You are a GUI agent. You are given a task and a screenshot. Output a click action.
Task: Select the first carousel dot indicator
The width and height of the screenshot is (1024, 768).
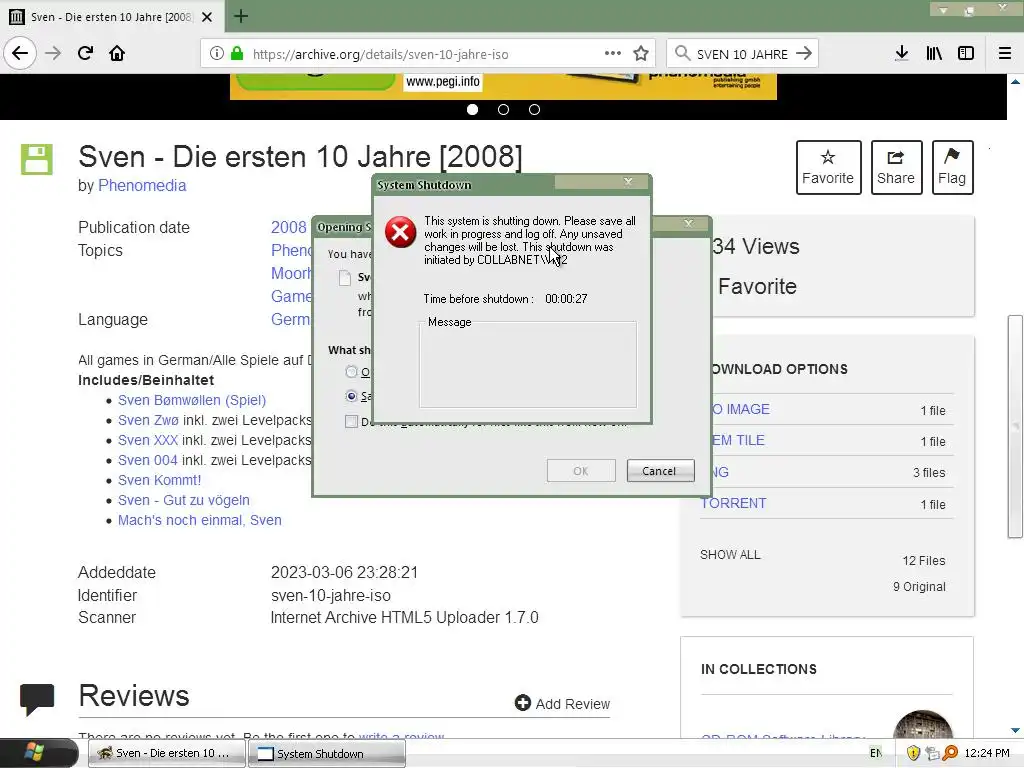point(472,110)
